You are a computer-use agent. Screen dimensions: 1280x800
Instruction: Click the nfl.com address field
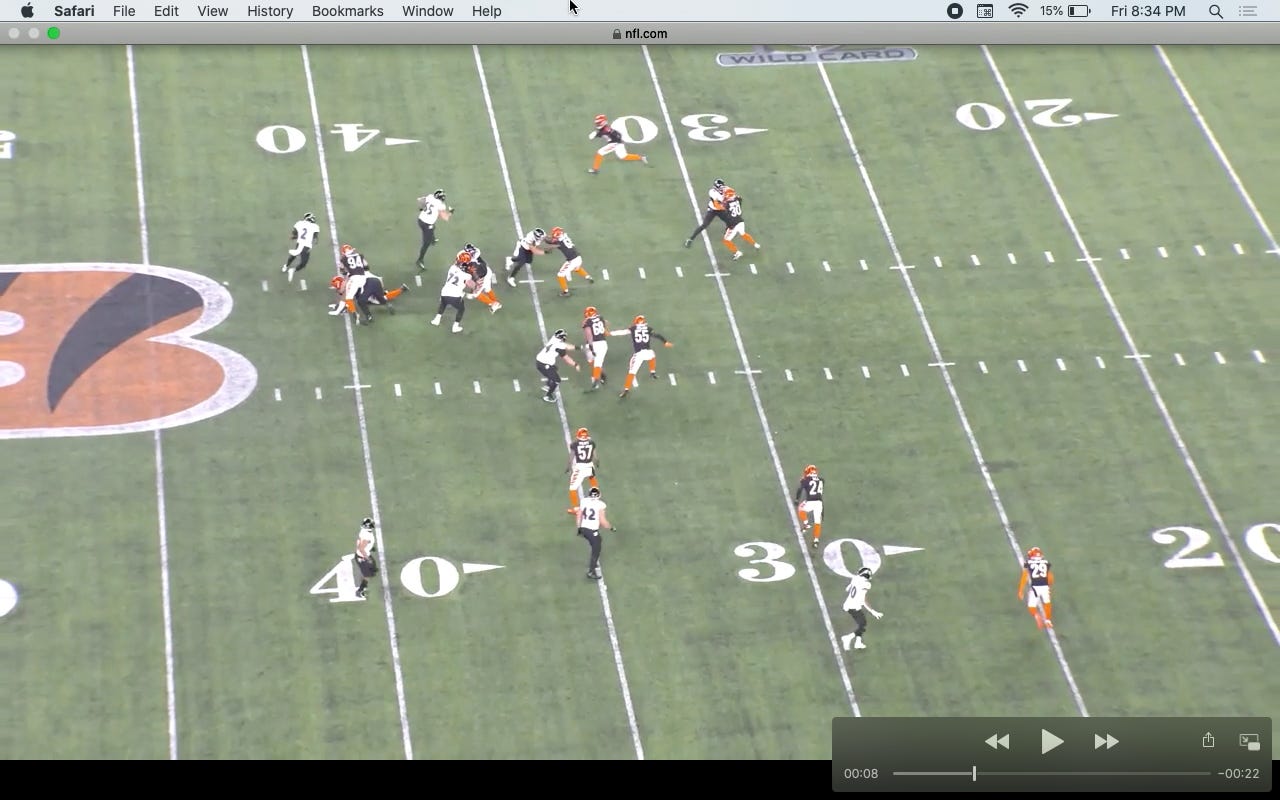pos(640,33)
